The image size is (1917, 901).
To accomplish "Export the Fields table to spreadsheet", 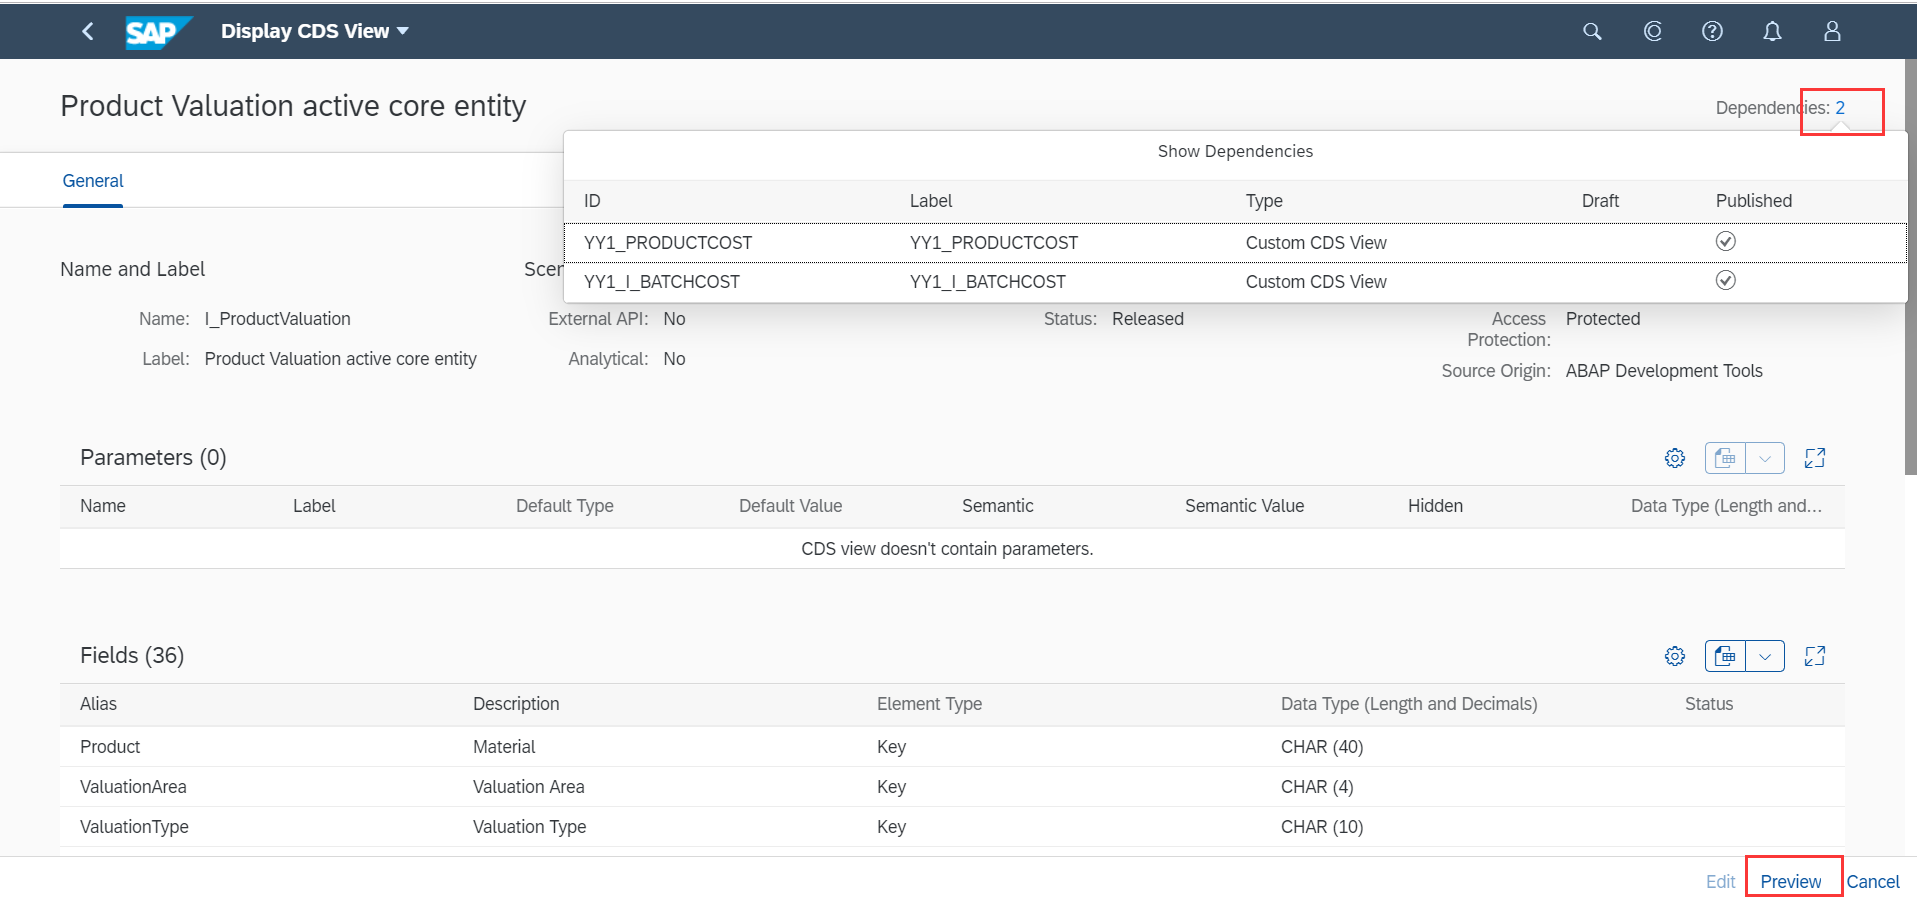I will (1724, 656).
